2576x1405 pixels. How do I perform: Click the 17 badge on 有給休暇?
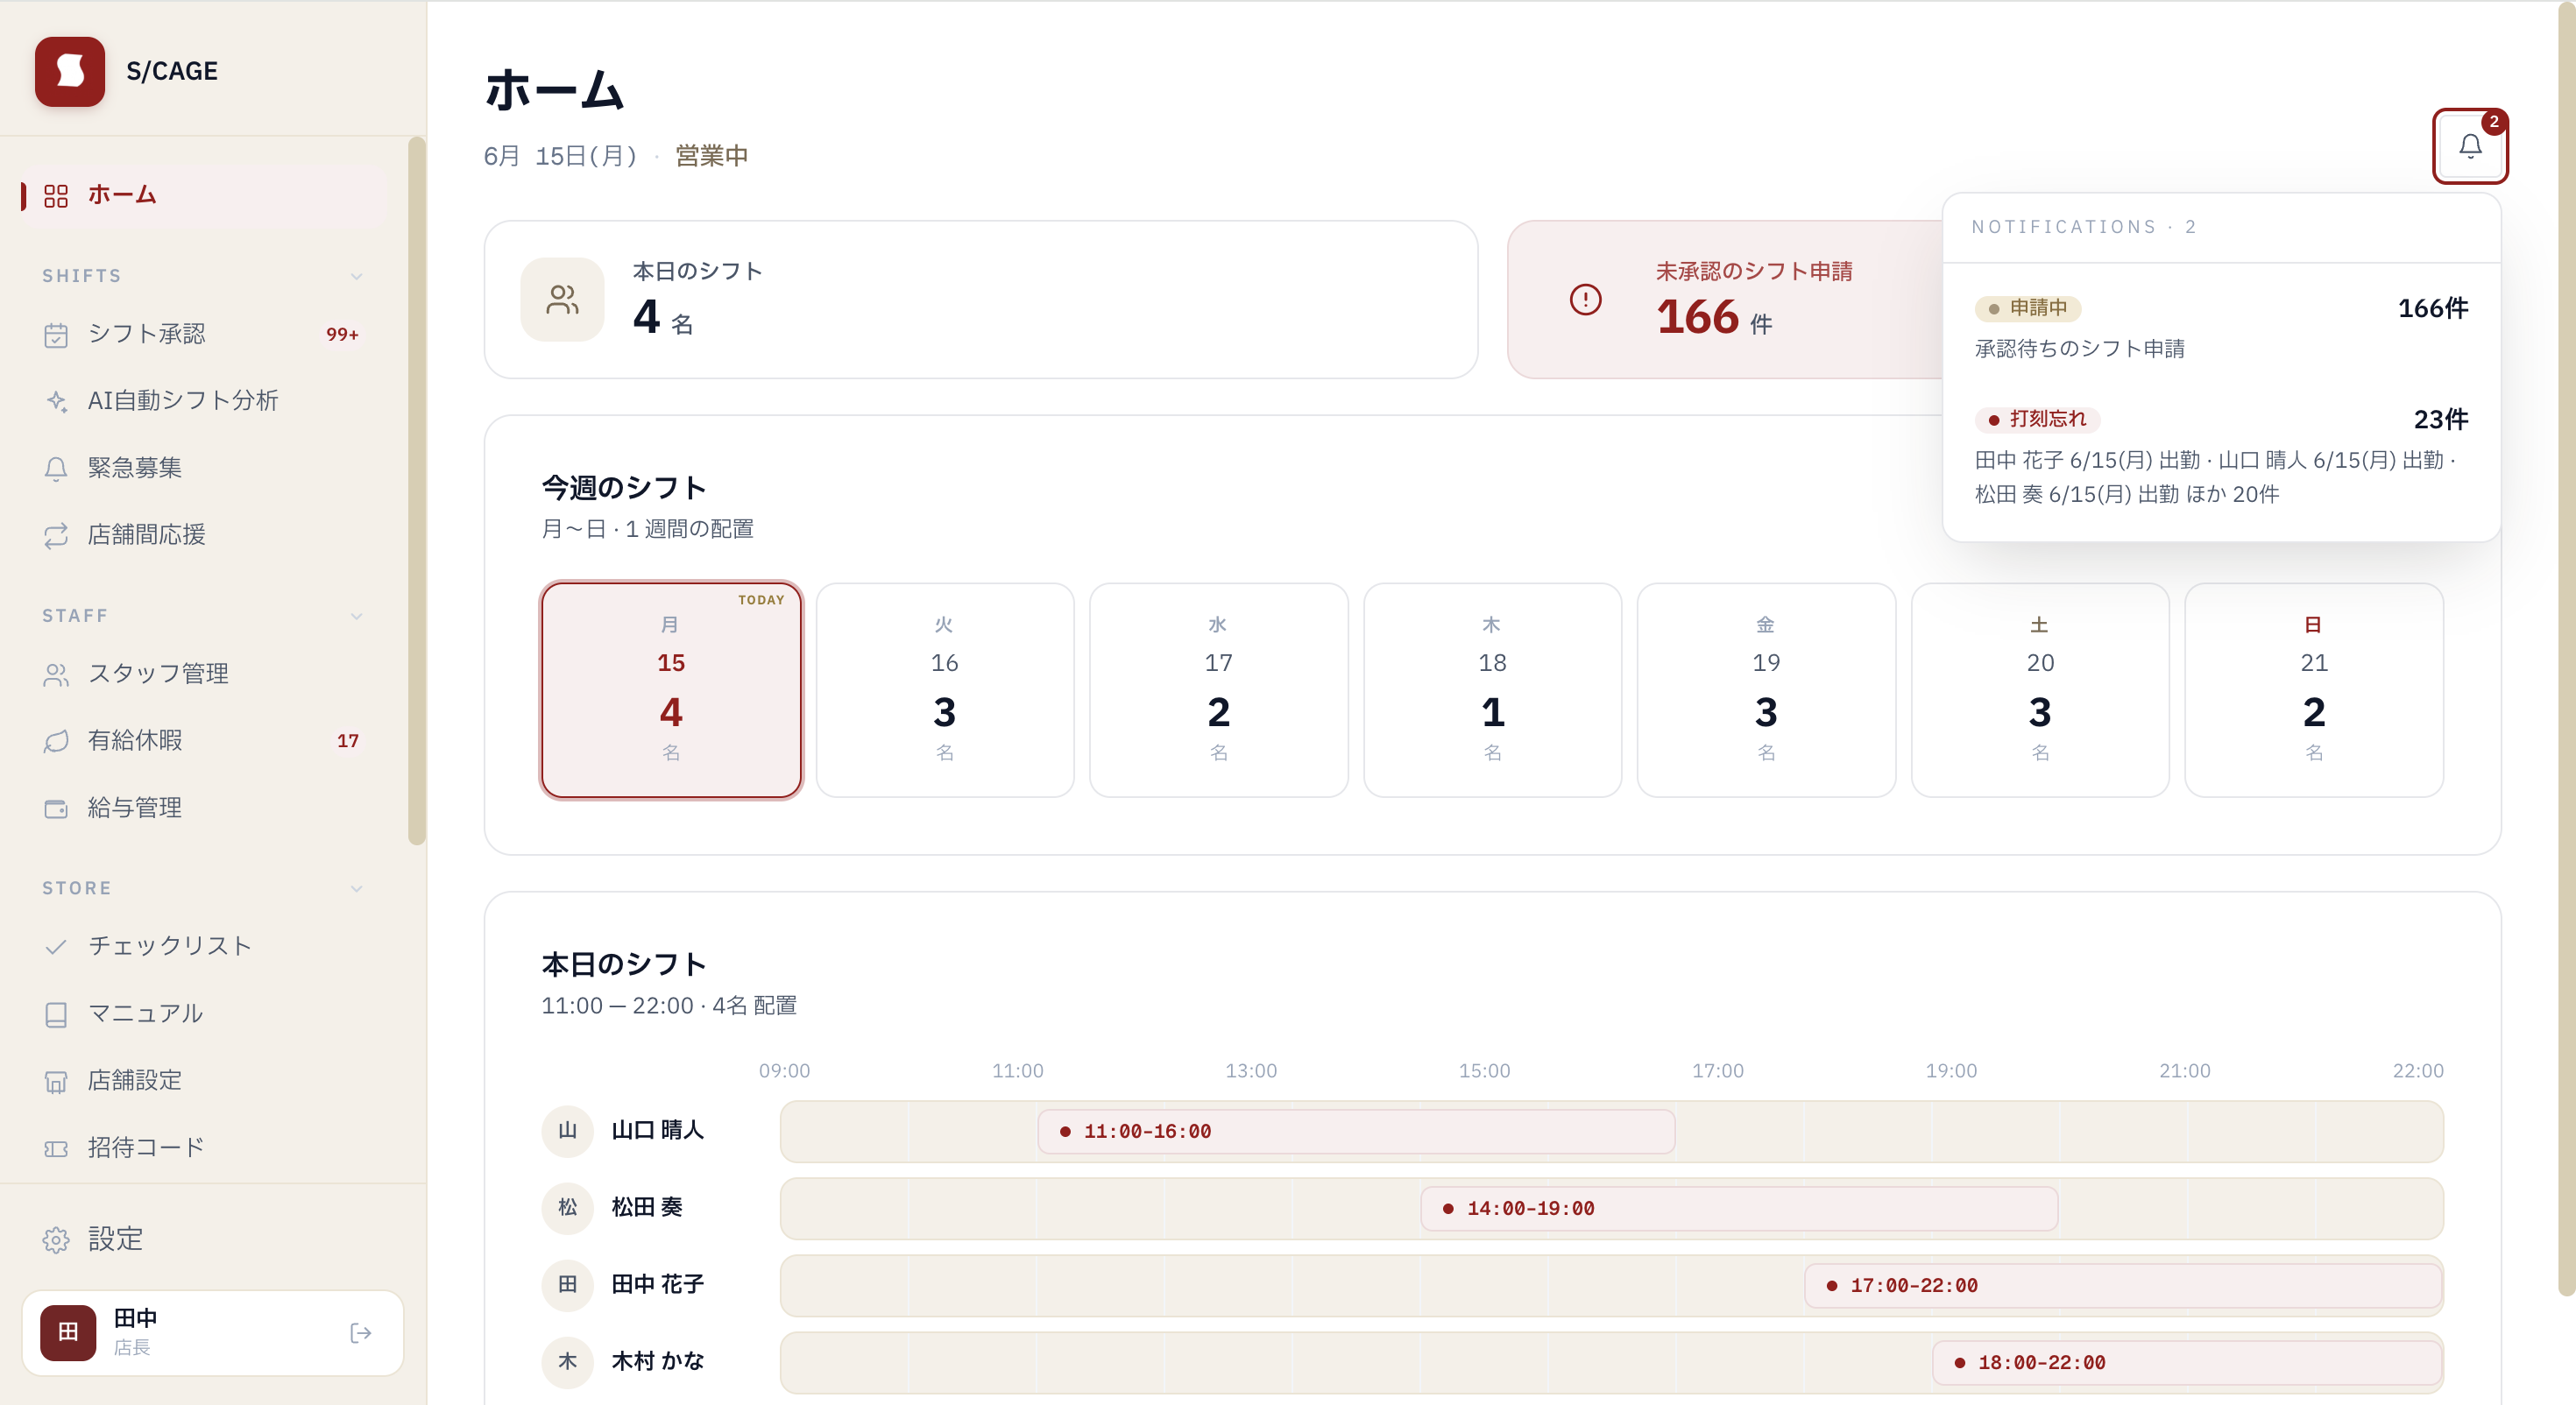click(347, 741)
